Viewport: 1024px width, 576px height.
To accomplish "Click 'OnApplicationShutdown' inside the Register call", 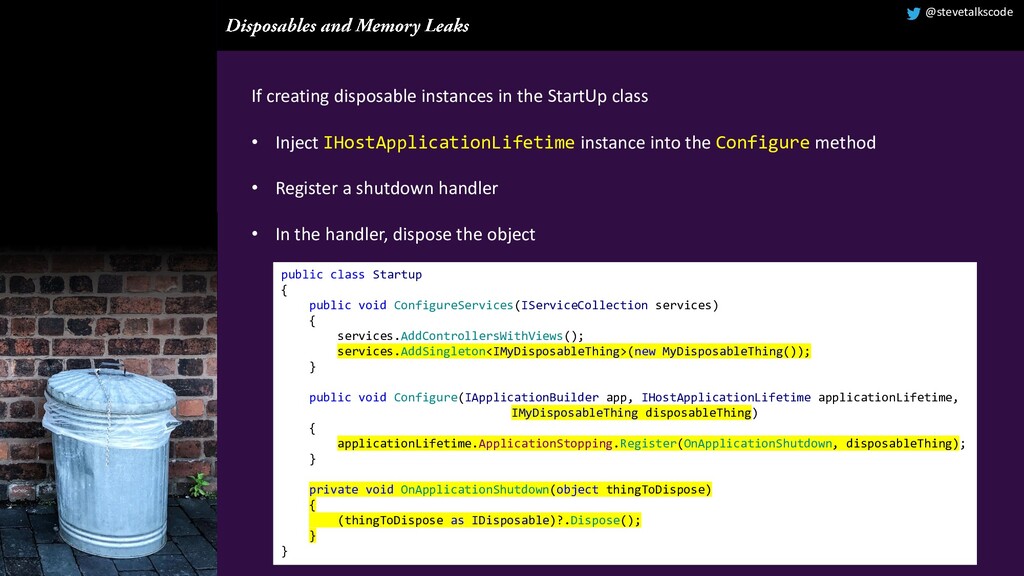I will coord(758,443).
